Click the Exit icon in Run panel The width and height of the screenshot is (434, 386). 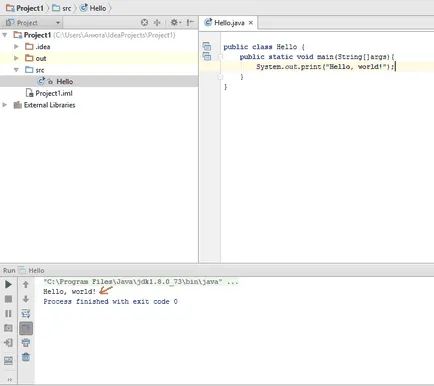tap(8, 343)
